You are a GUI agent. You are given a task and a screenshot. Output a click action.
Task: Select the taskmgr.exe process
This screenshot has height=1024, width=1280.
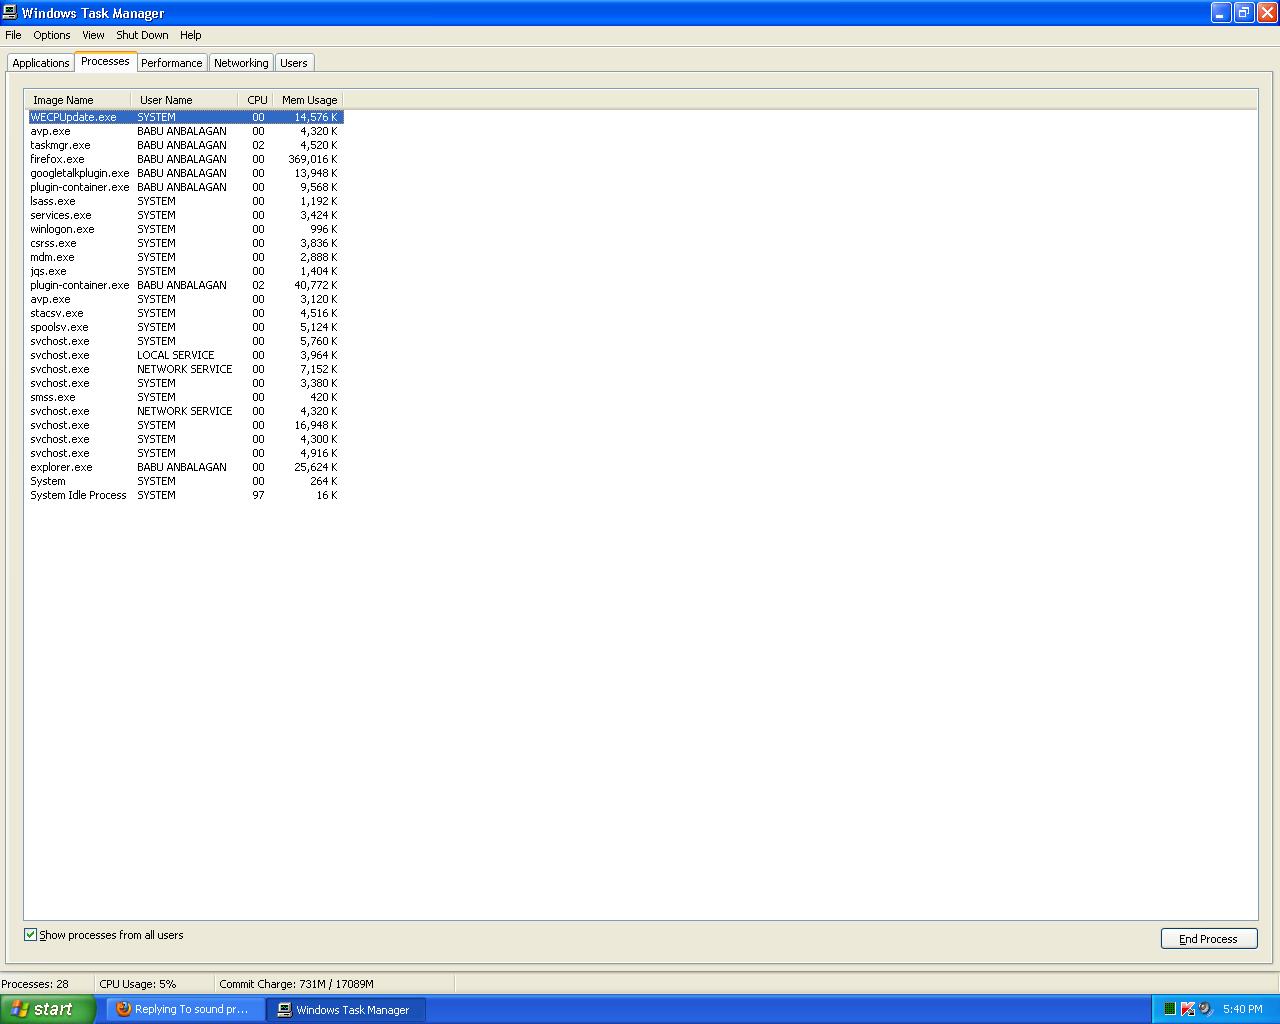[x=185, y=145]
